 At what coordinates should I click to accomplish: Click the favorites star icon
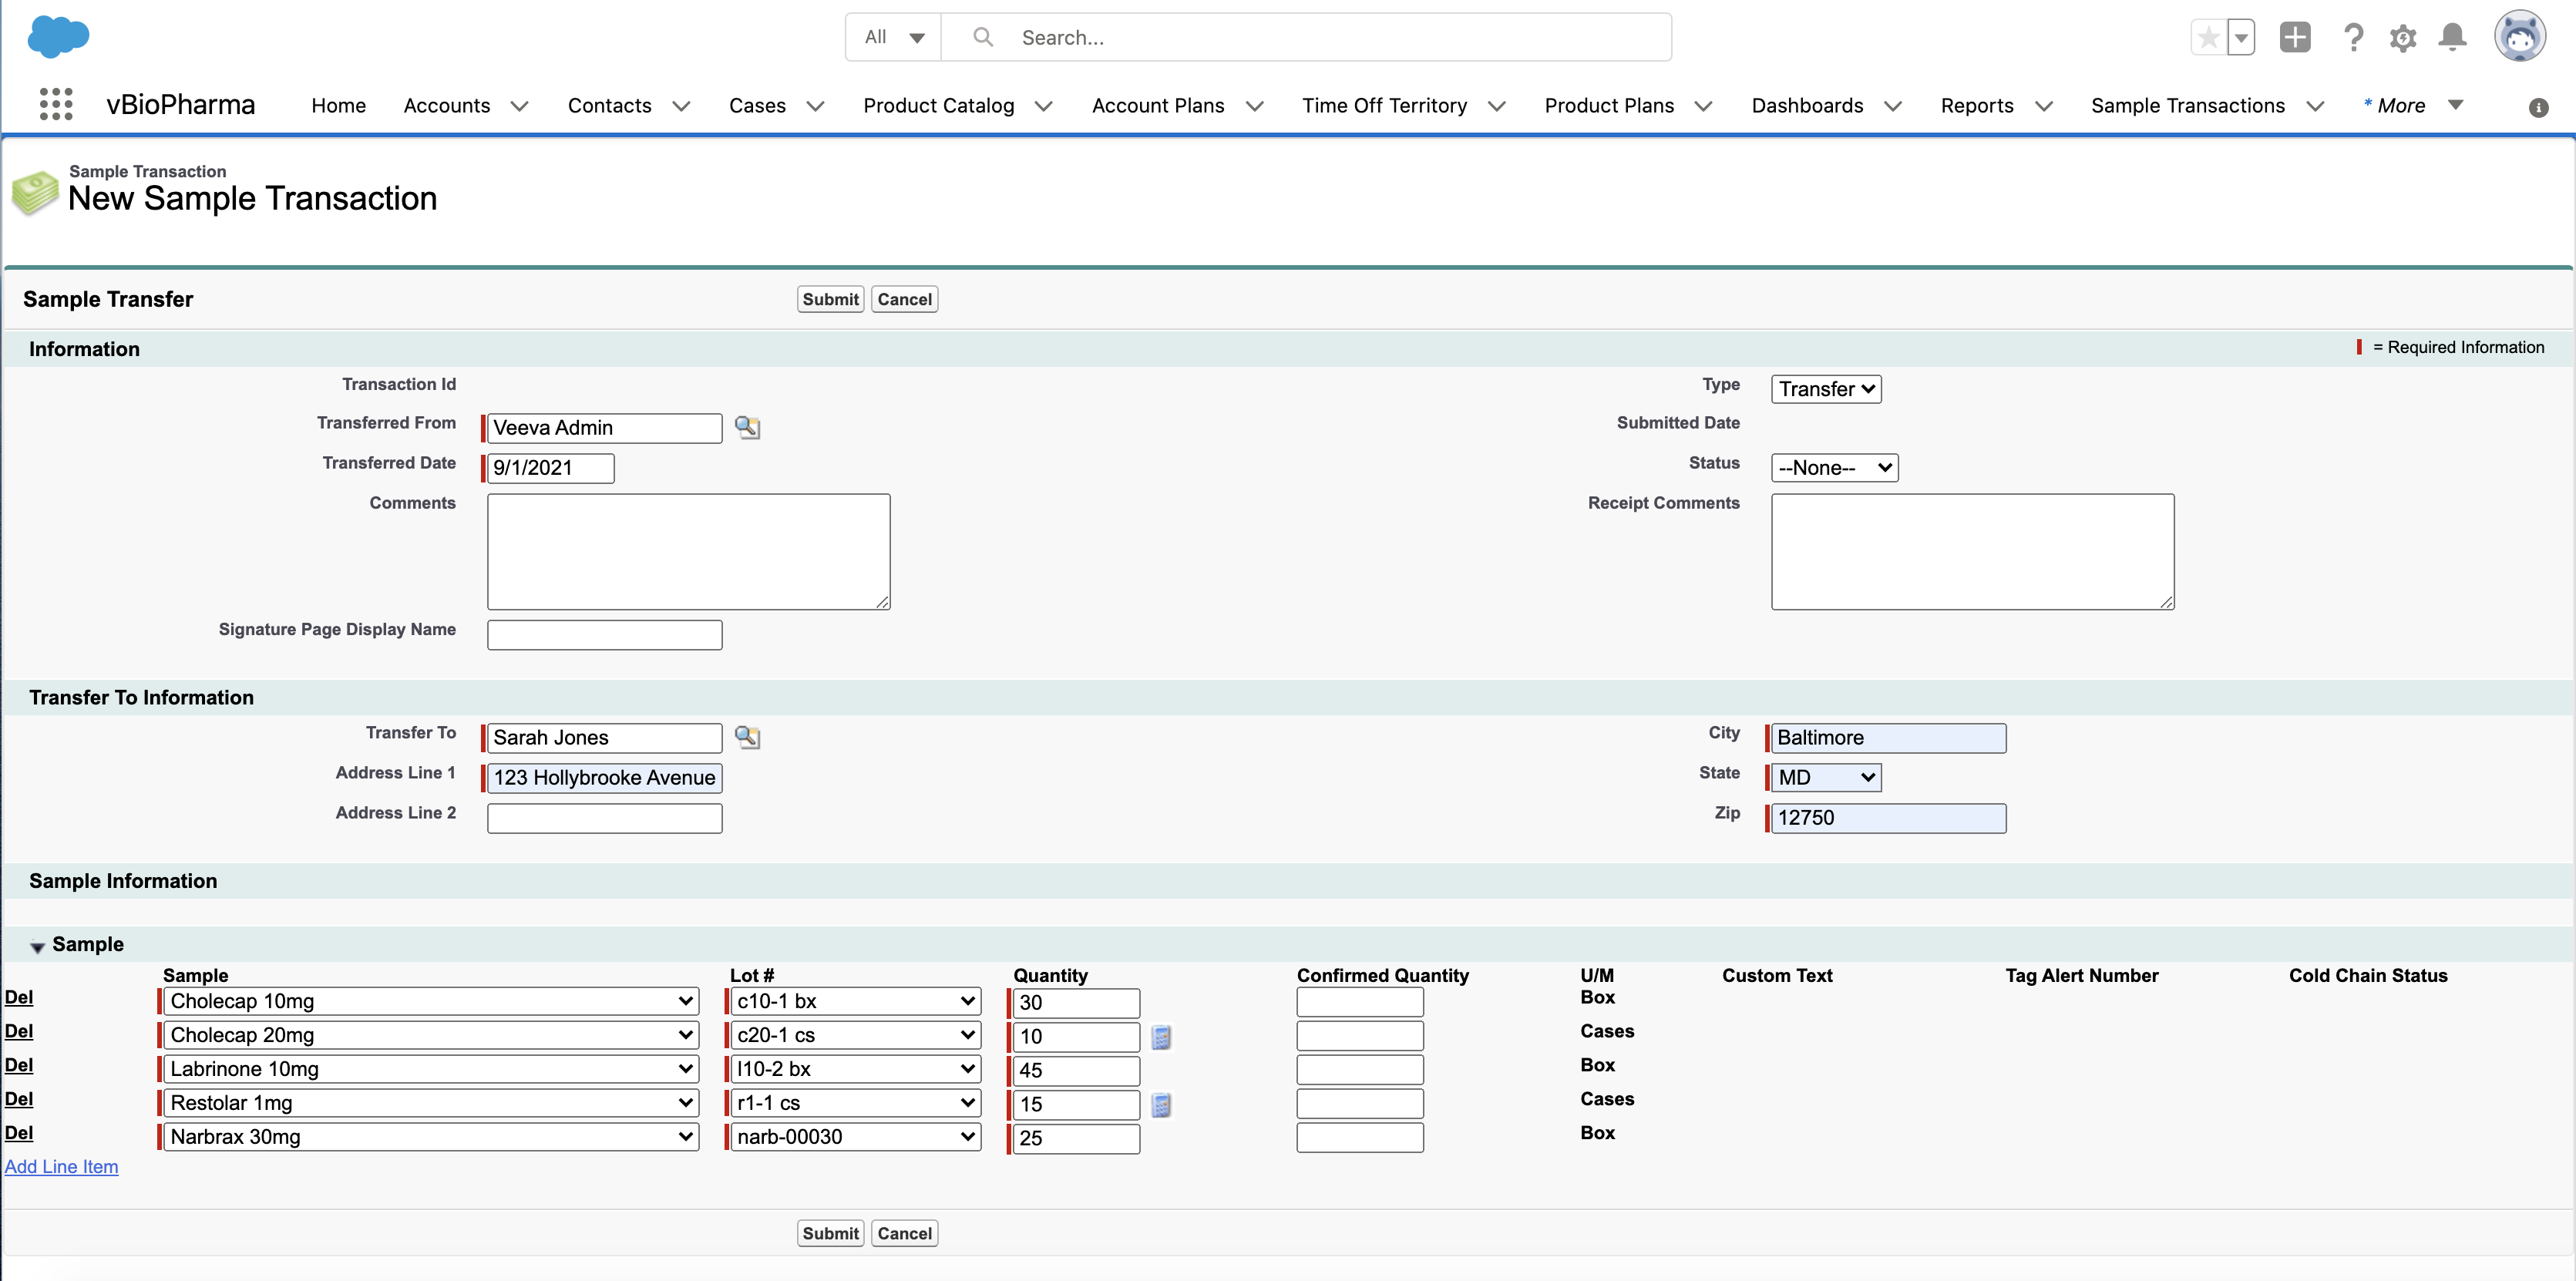[2209, 38]
